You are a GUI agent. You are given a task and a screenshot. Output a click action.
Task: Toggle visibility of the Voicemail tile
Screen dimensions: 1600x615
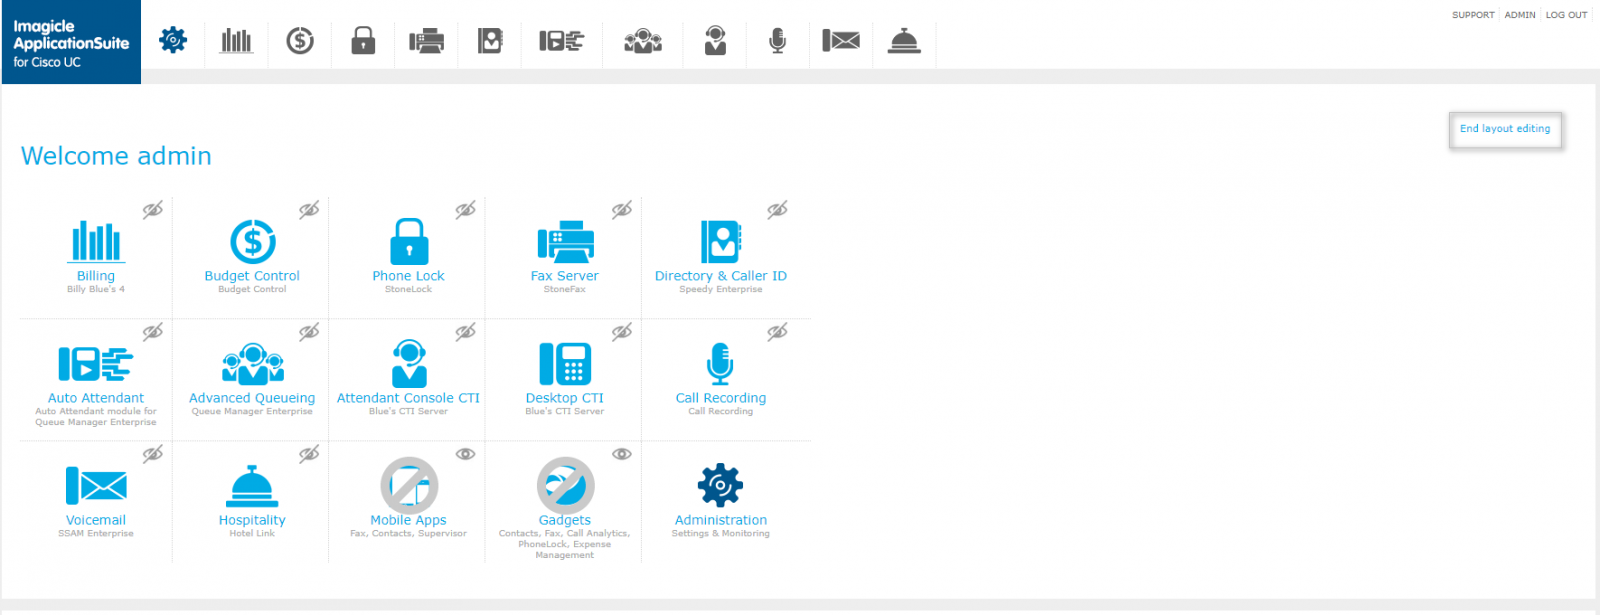(152, 454)
